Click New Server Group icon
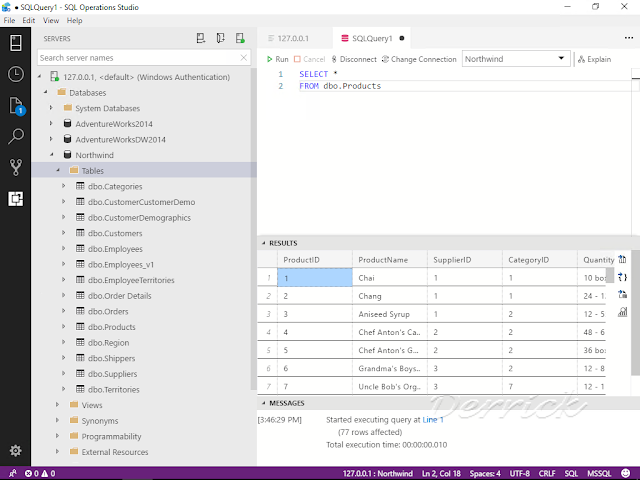The width and height of the screenshot is (640, 480). 220,38
